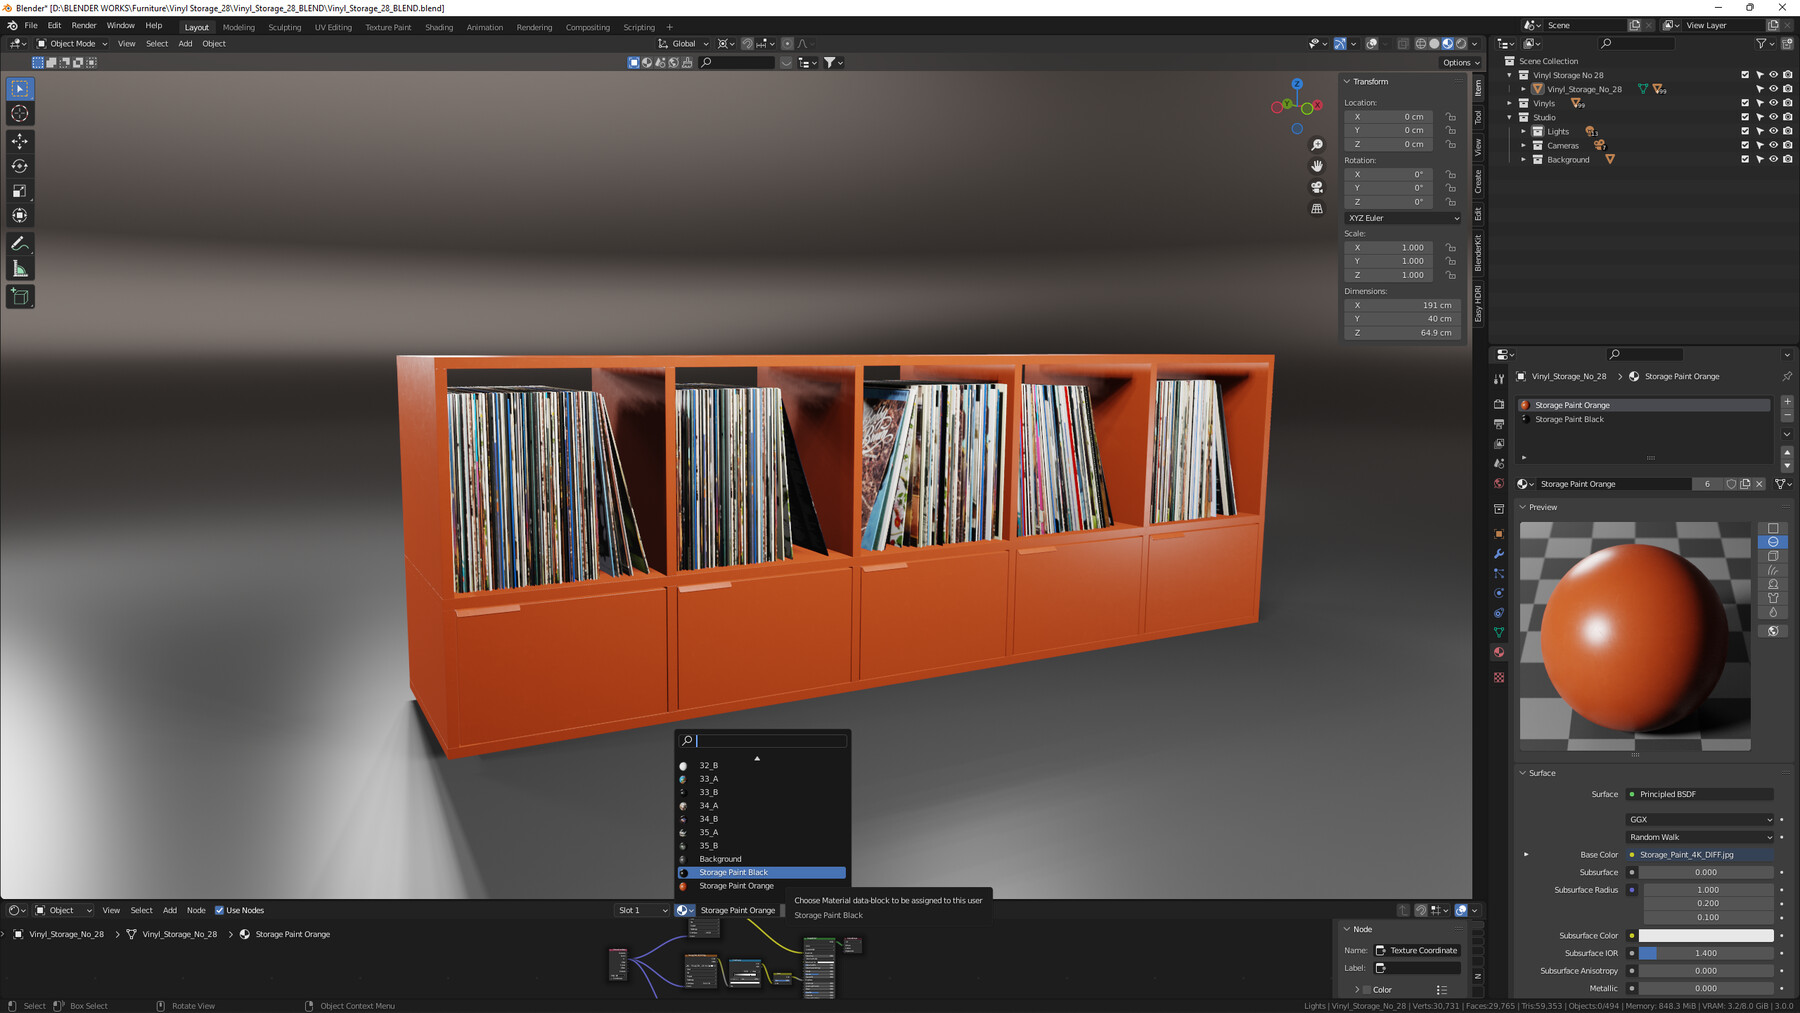1800x1013 pixels.
Task: Select the Annotate tool
Action: (19, 244)
